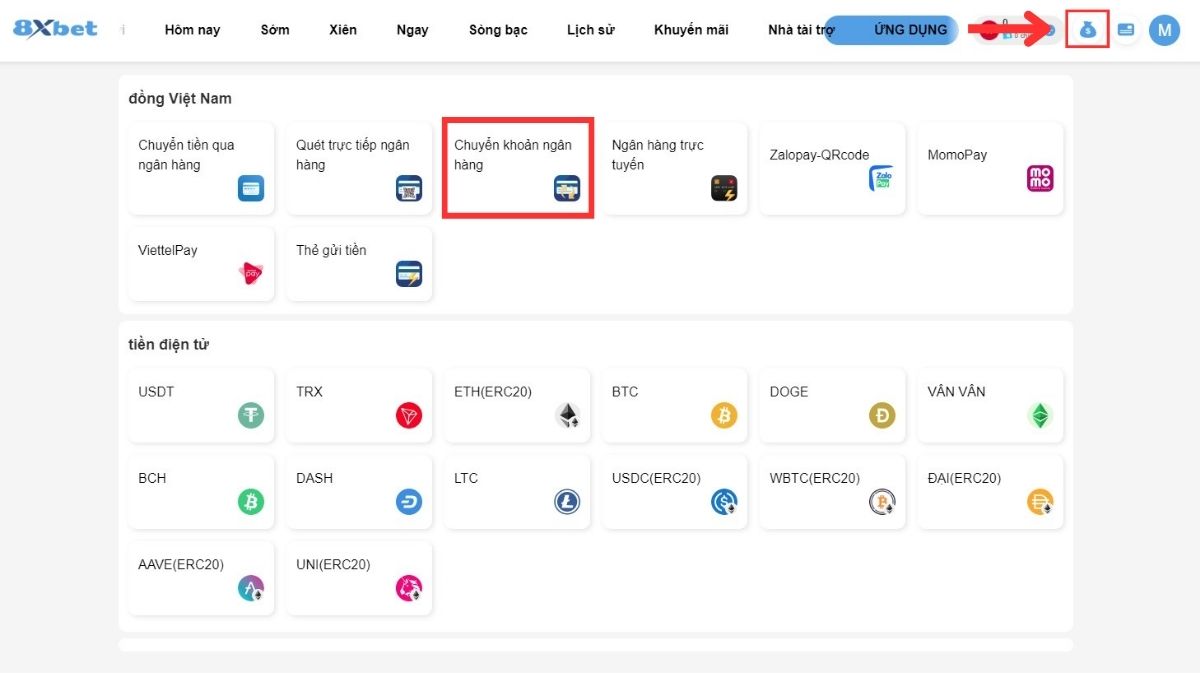Select the Chuyển tiền qua ngân hàng icon

pos(251,188)
